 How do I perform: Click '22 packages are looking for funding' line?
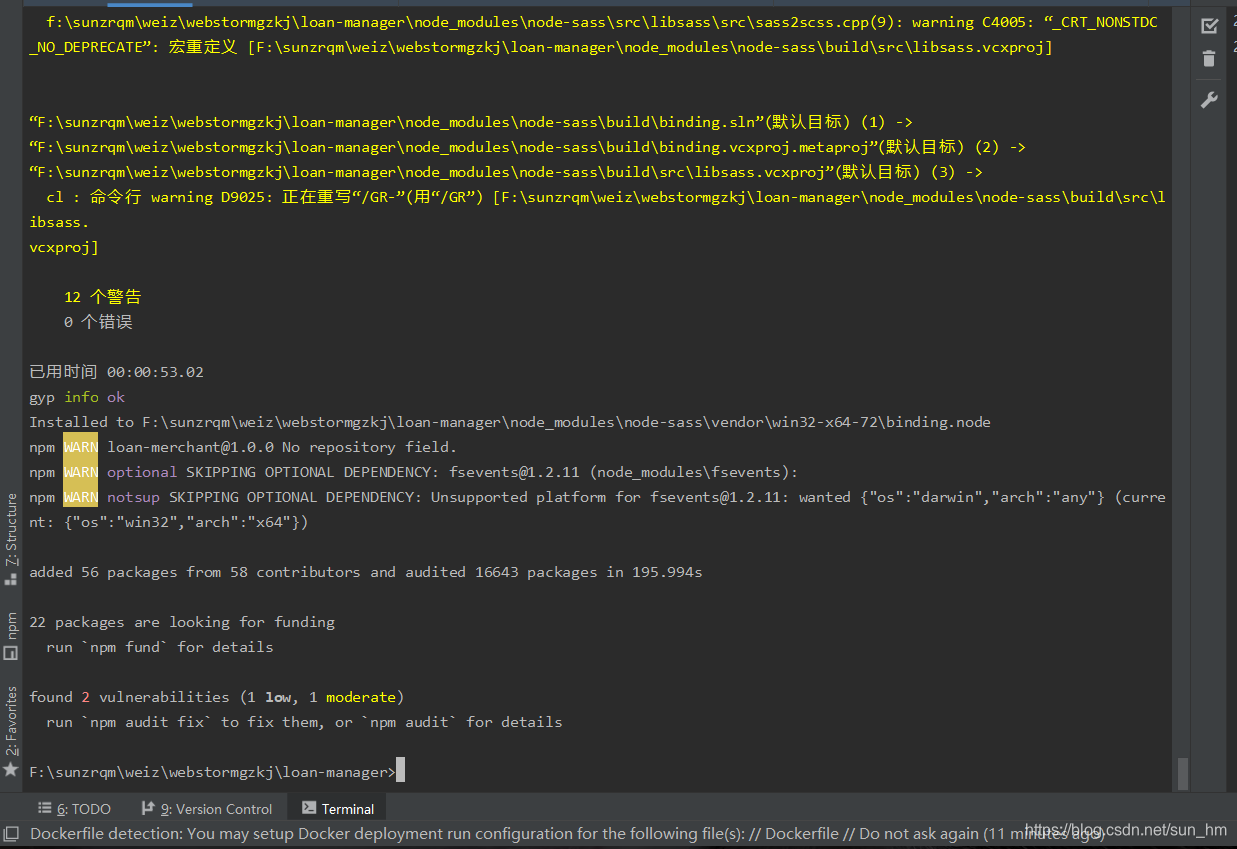(182, 622)
